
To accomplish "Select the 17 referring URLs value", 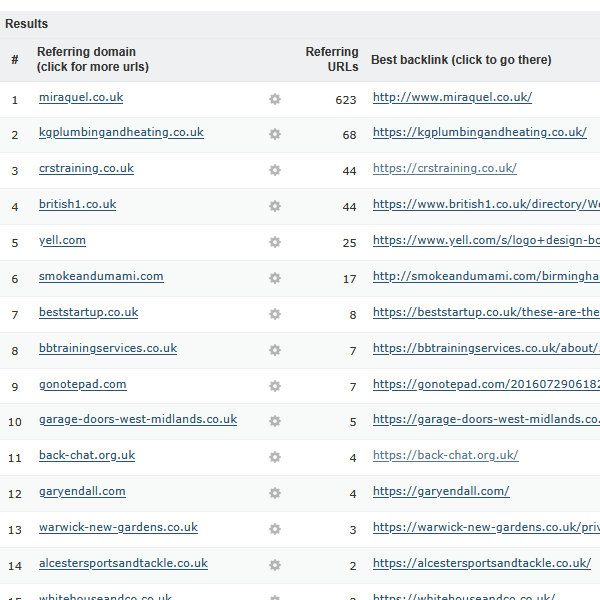I will [349, 279].
